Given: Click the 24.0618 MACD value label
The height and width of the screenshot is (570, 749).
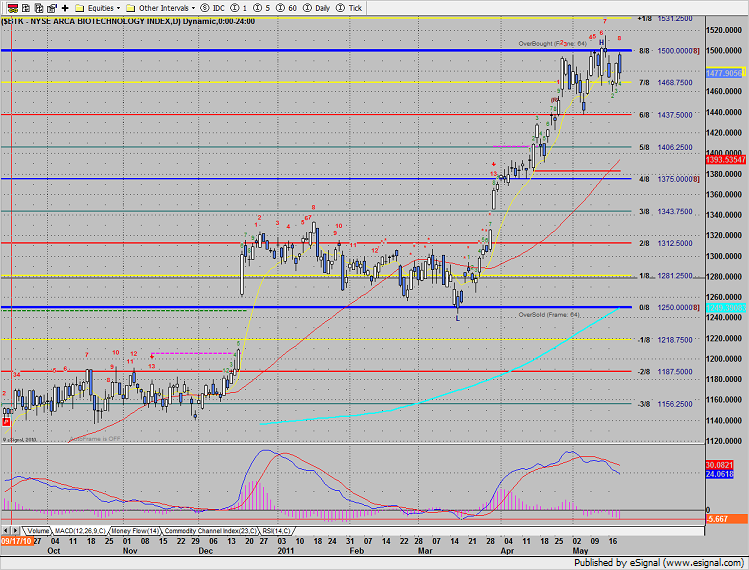Looking at the screenshot, I should 719,473.
